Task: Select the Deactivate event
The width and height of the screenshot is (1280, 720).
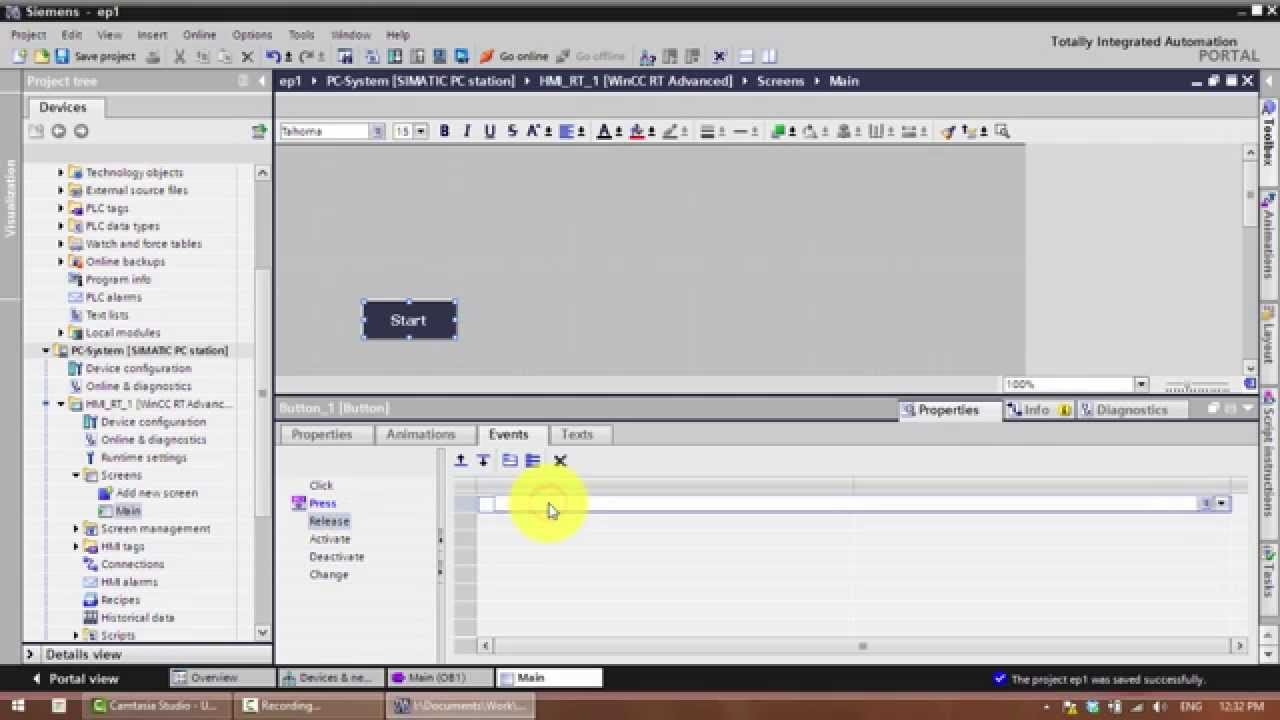Action: [337, 557]
